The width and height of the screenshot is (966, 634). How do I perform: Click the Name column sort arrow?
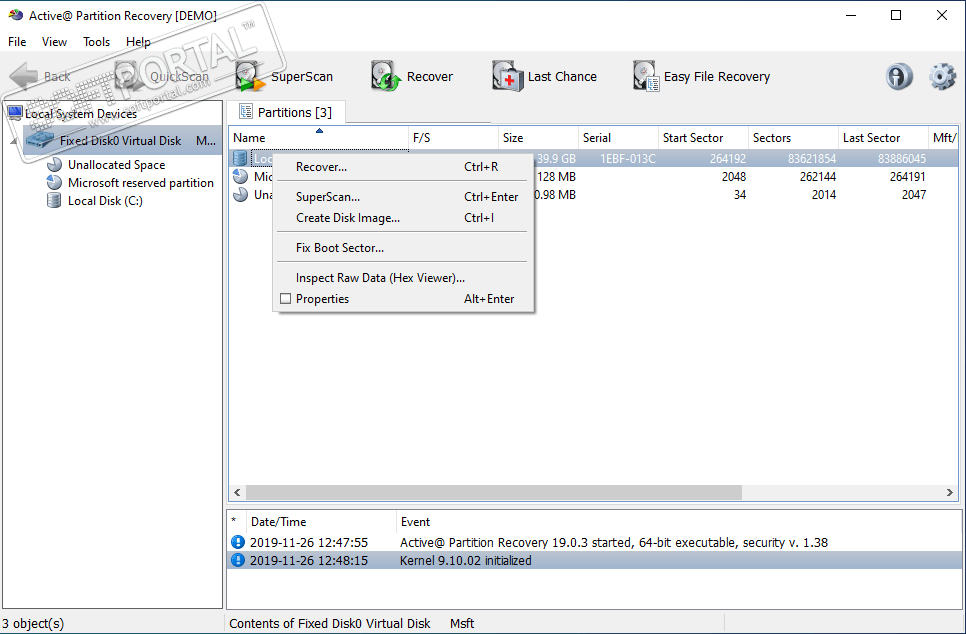pos(319,131)
